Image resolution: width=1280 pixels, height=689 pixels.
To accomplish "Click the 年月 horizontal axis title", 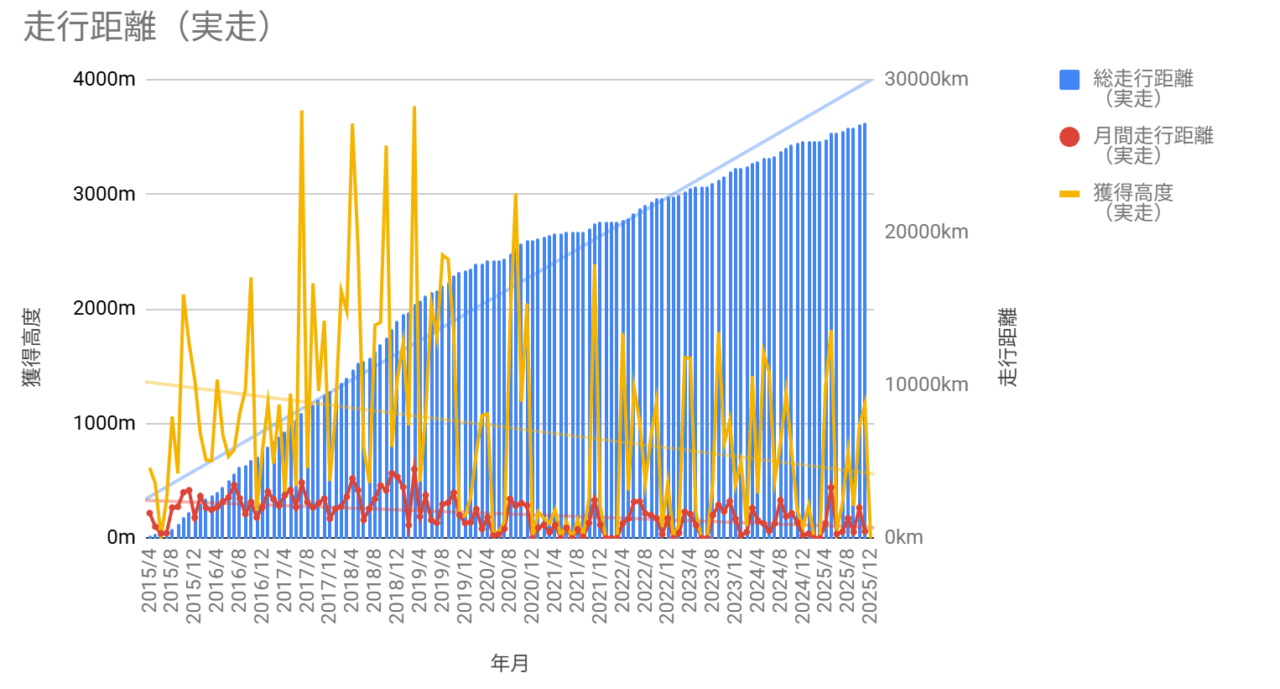I will 510,663.
